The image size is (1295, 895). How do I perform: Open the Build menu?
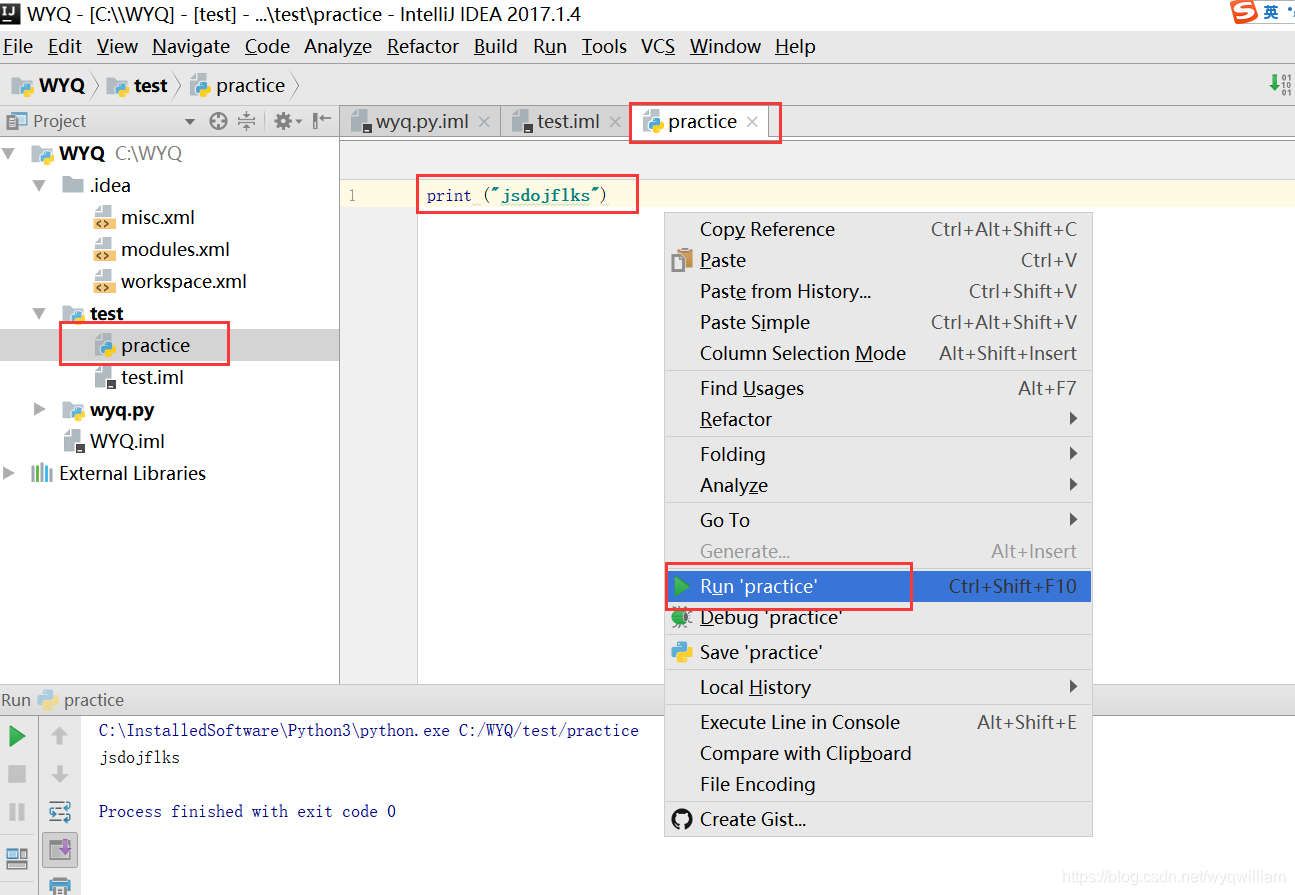tap(496, 47)
